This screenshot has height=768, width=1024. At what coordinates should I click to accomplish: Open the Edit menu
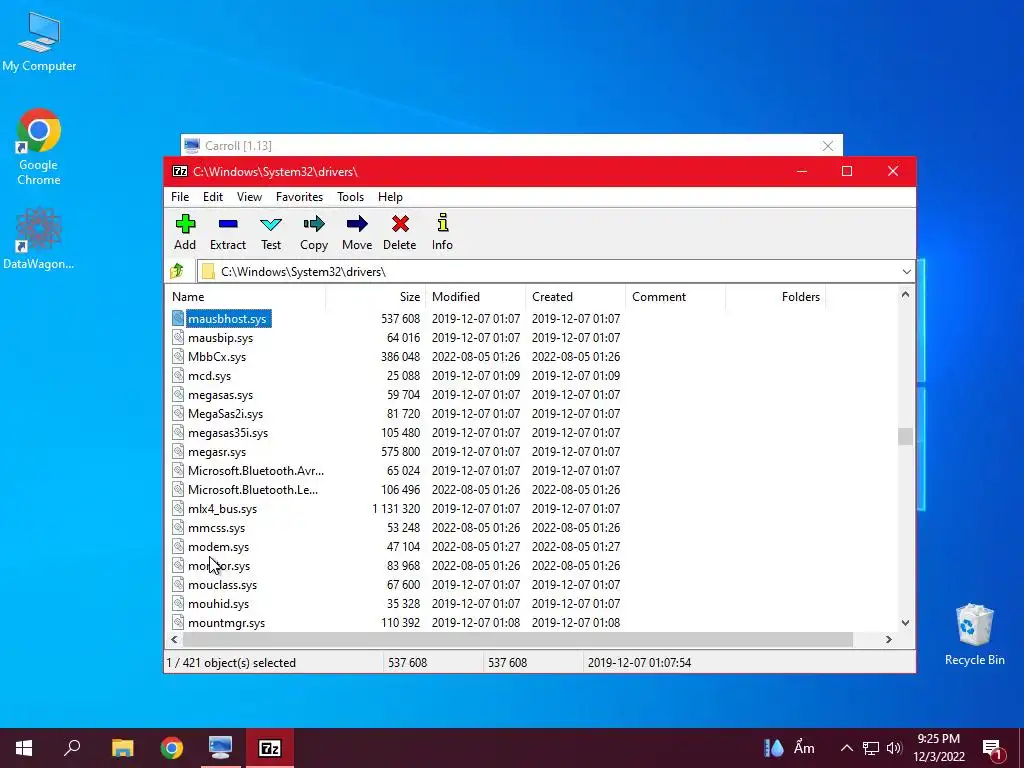pyautogui.click(x=213, y=197)
